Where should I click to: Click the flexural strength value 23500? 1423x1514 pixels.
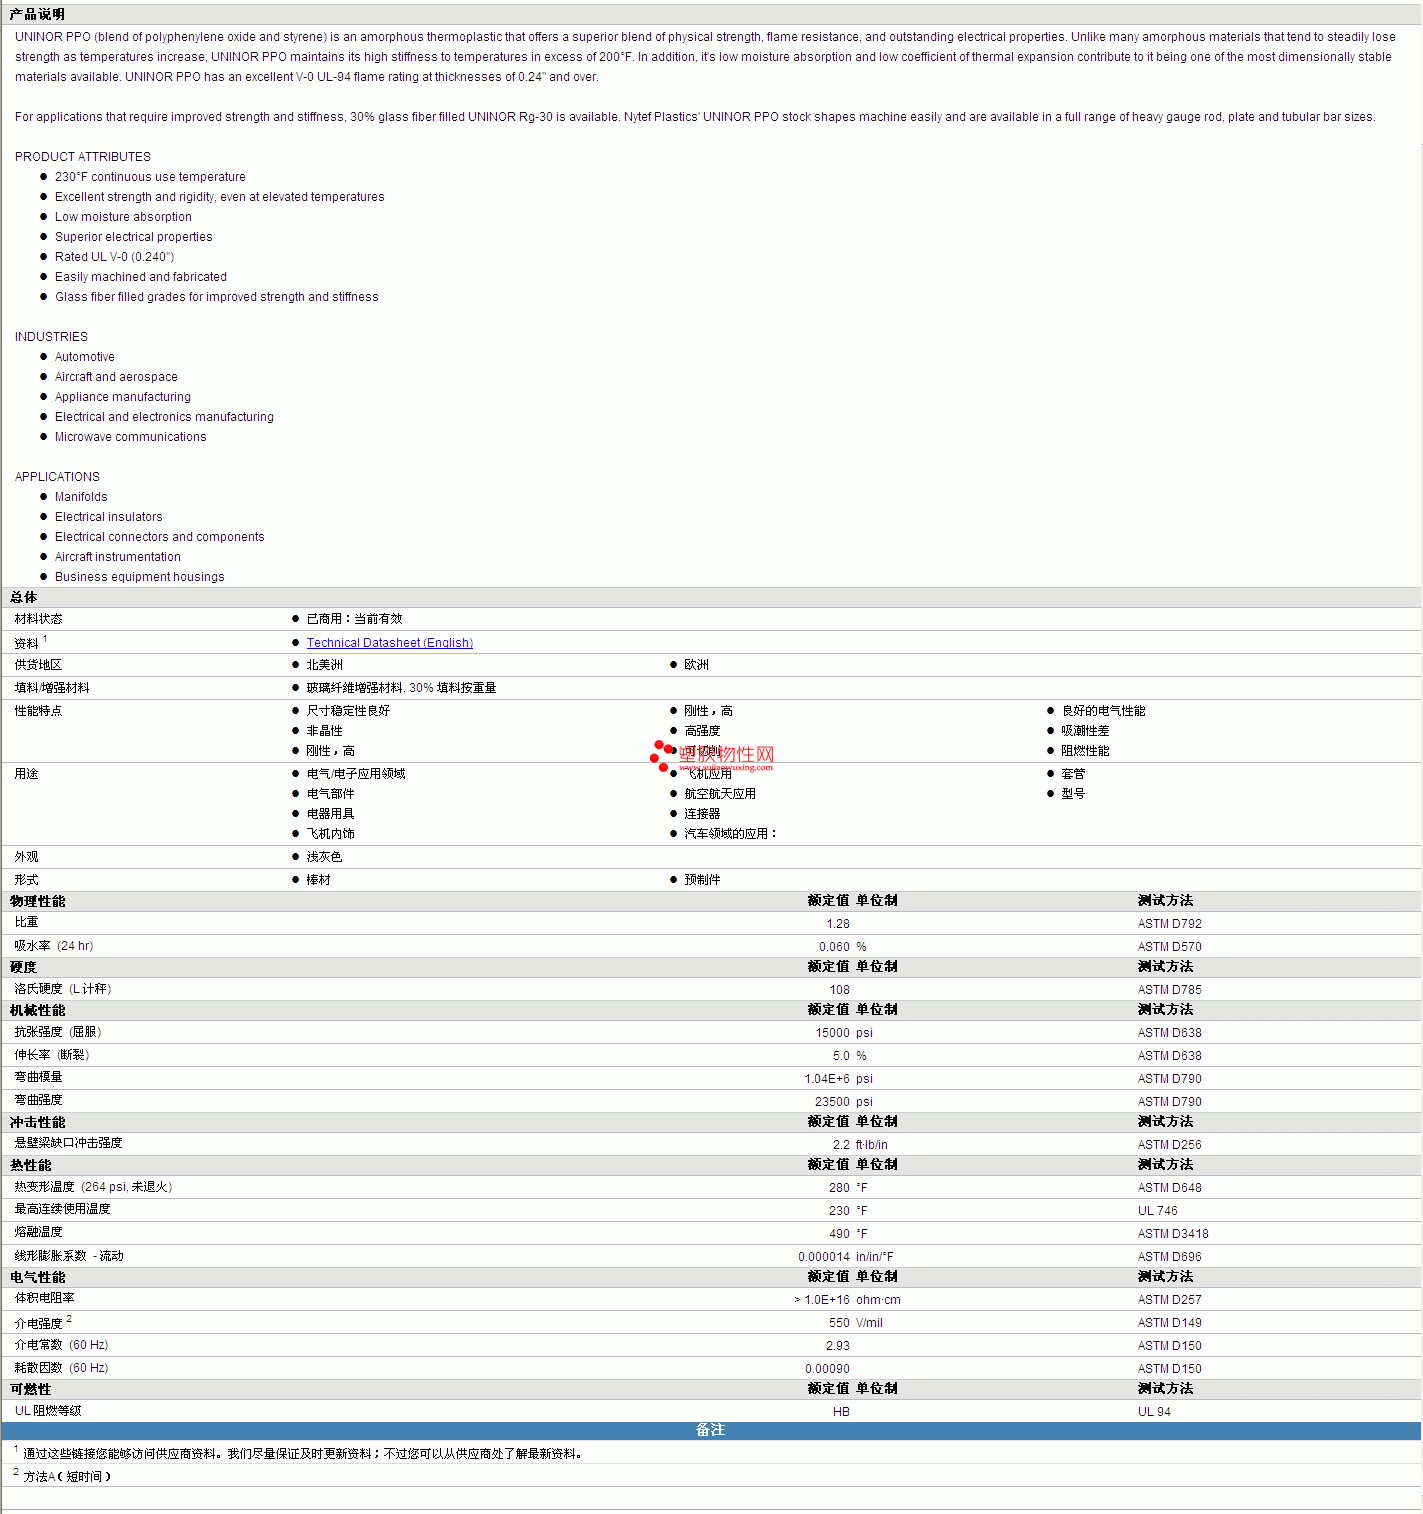click(x=832, y=1102)
